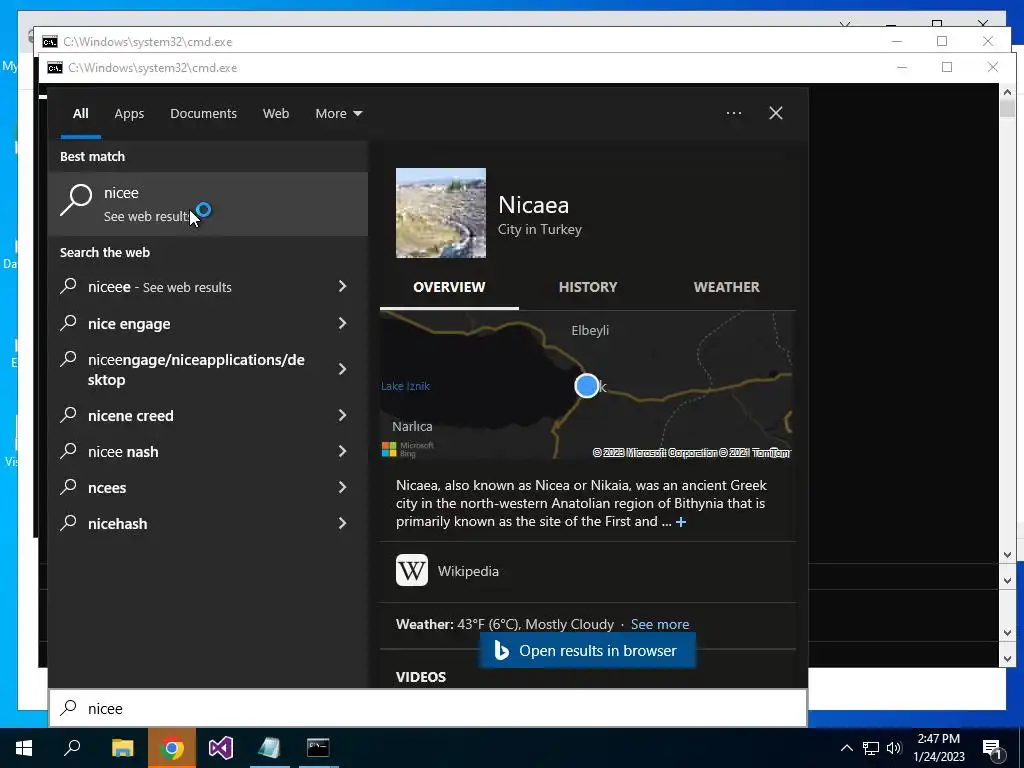Open the taskbar search icon

[x=72, y=748]
